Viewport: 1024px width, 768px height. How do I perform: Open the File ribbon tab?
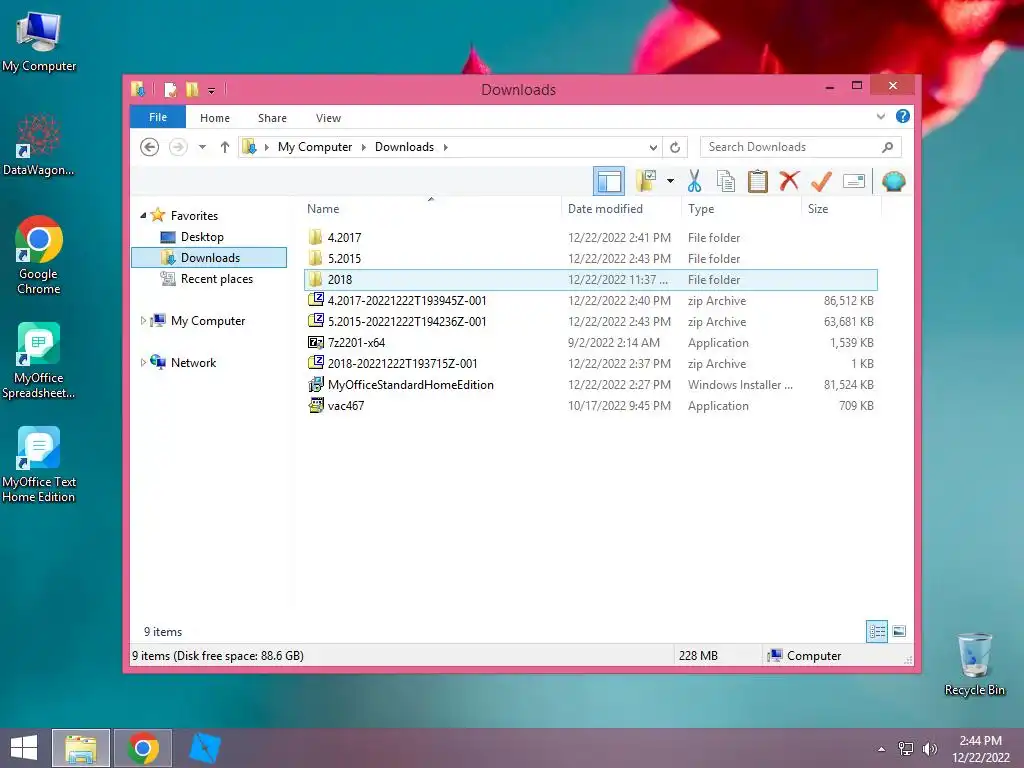coord(158,117)
